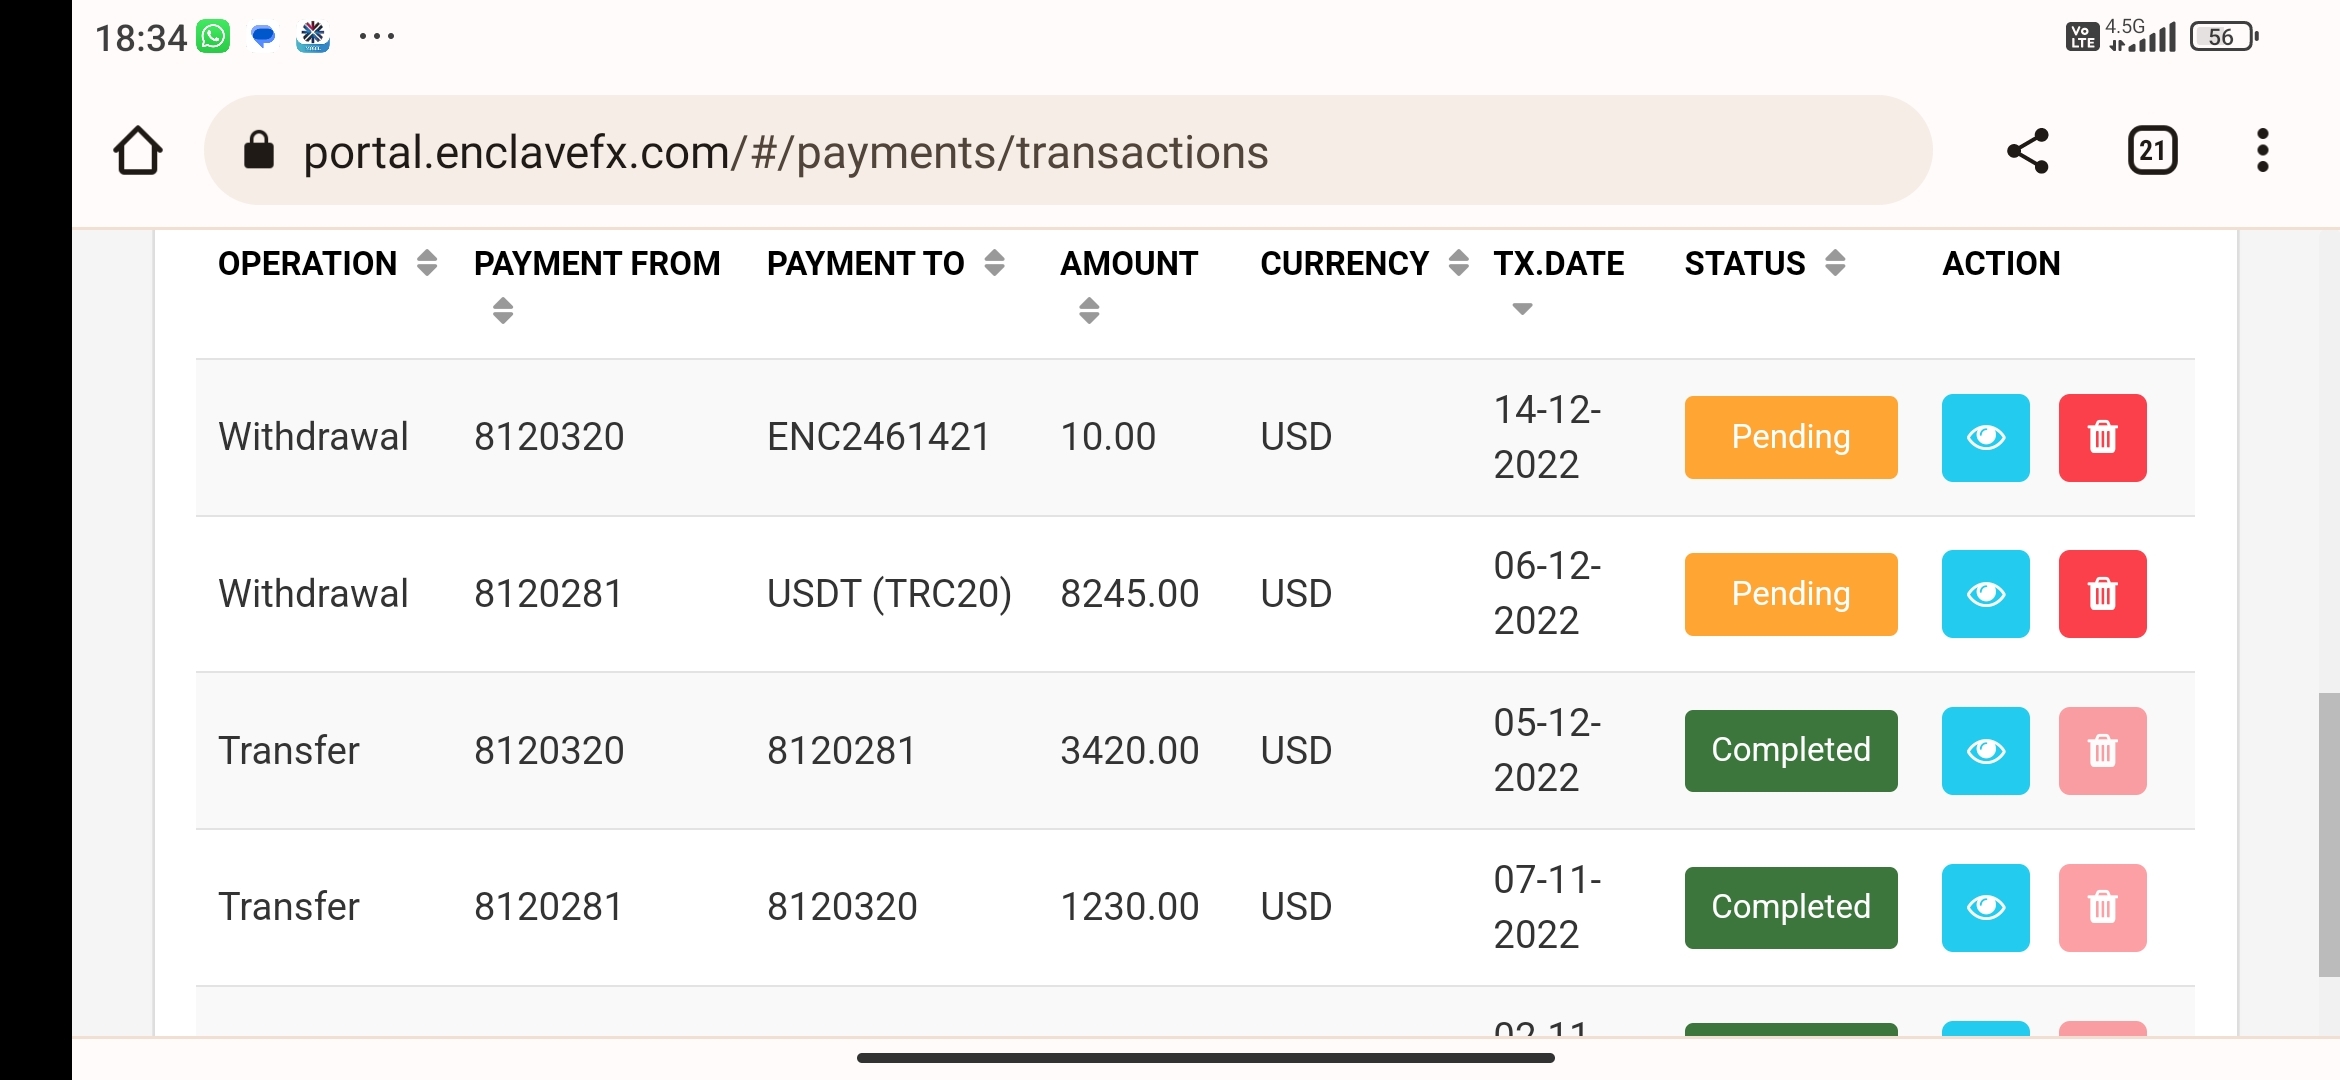2340x1080 pixels.
Task: Open the browser three-dot menu
Action: (2262, 151)
